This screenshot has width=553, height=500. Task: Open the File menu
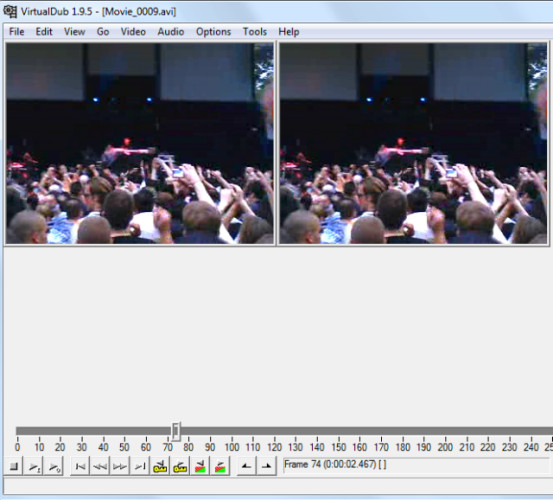pos(17,32)
